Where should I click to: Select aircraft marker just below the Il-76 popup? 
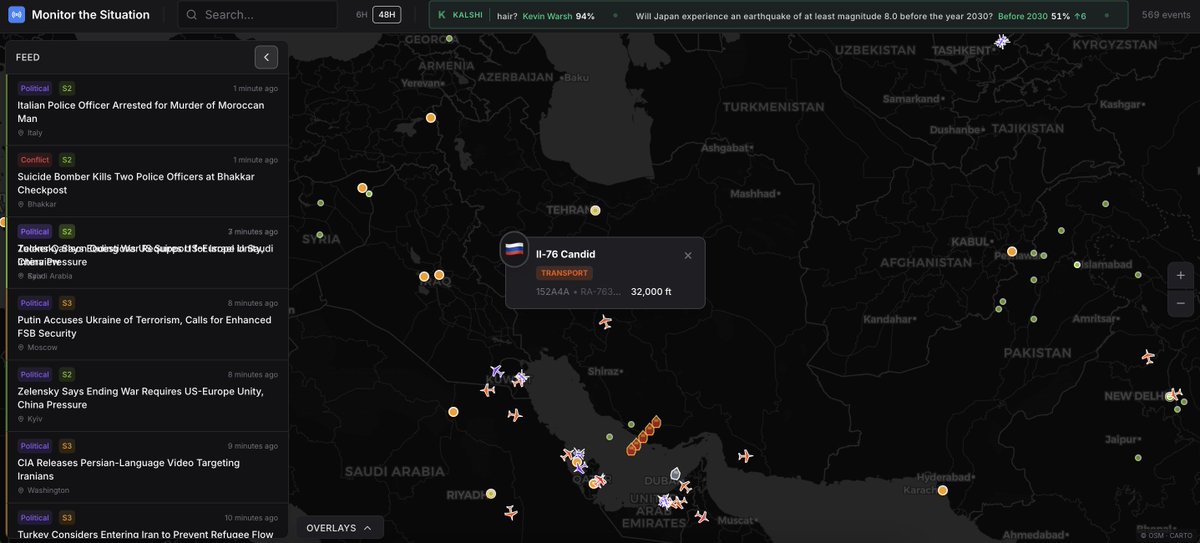pyautogui.click(x=605, y=322)
